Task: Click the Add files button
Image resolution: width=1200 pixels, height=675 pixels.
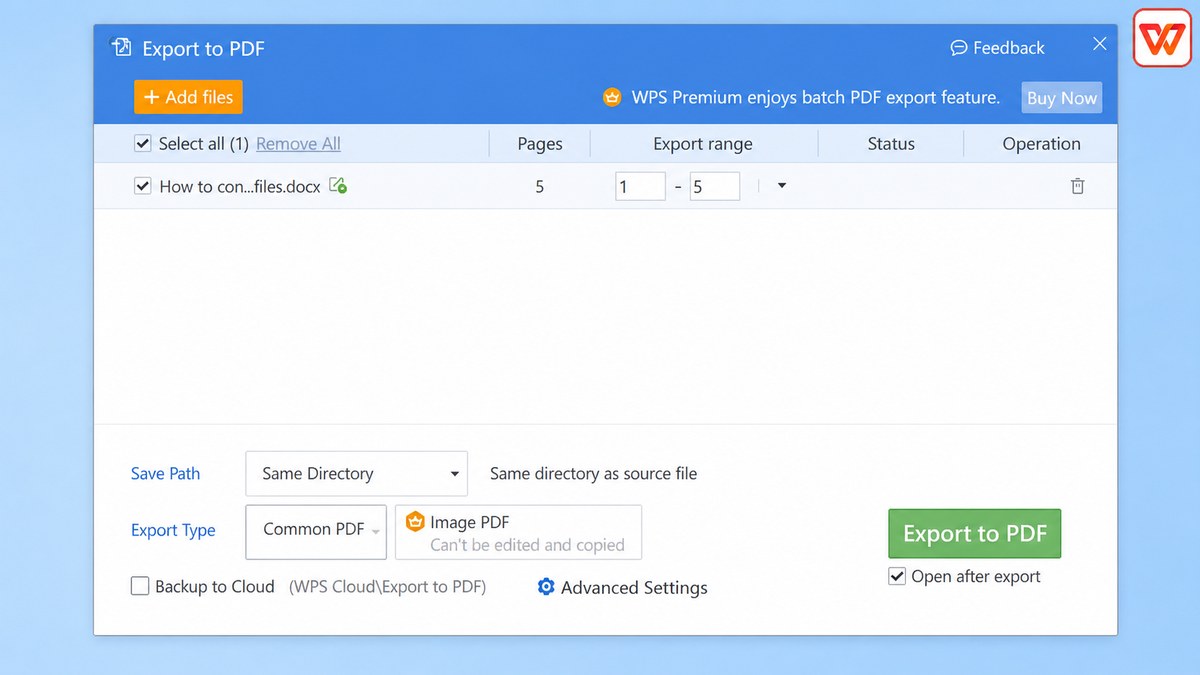Action: point(188,97)
